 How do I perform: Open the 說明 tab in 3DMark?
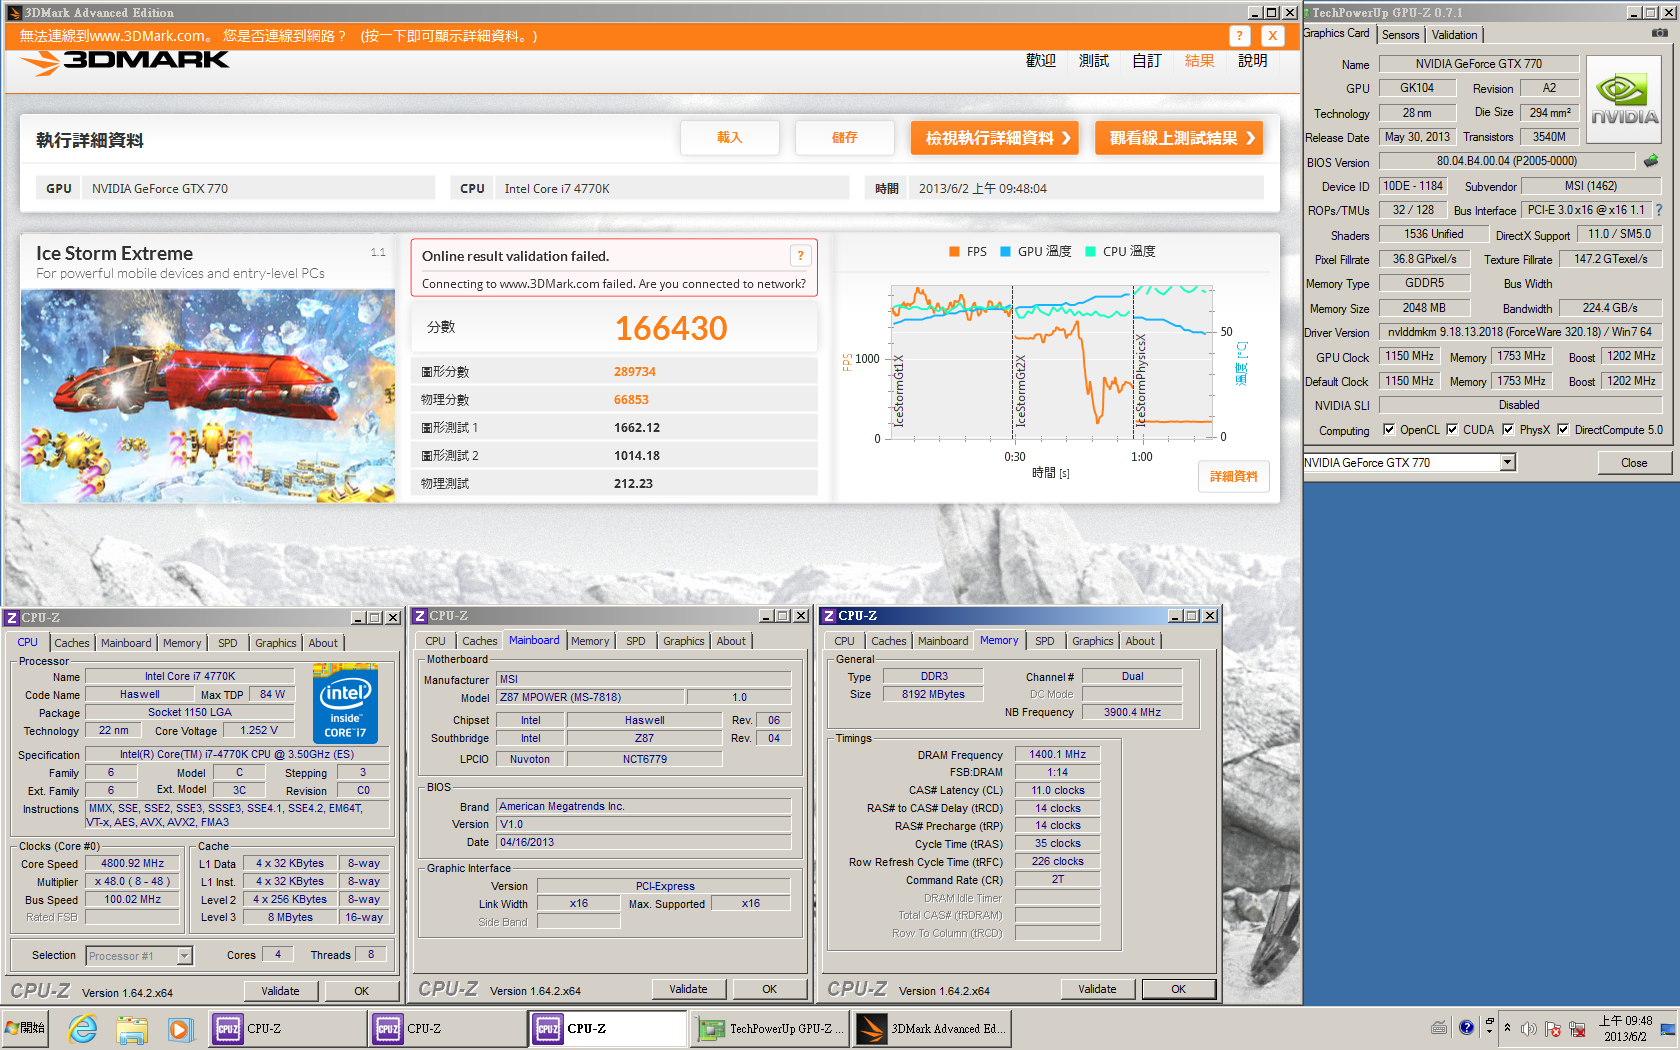tap(1253, 61)
